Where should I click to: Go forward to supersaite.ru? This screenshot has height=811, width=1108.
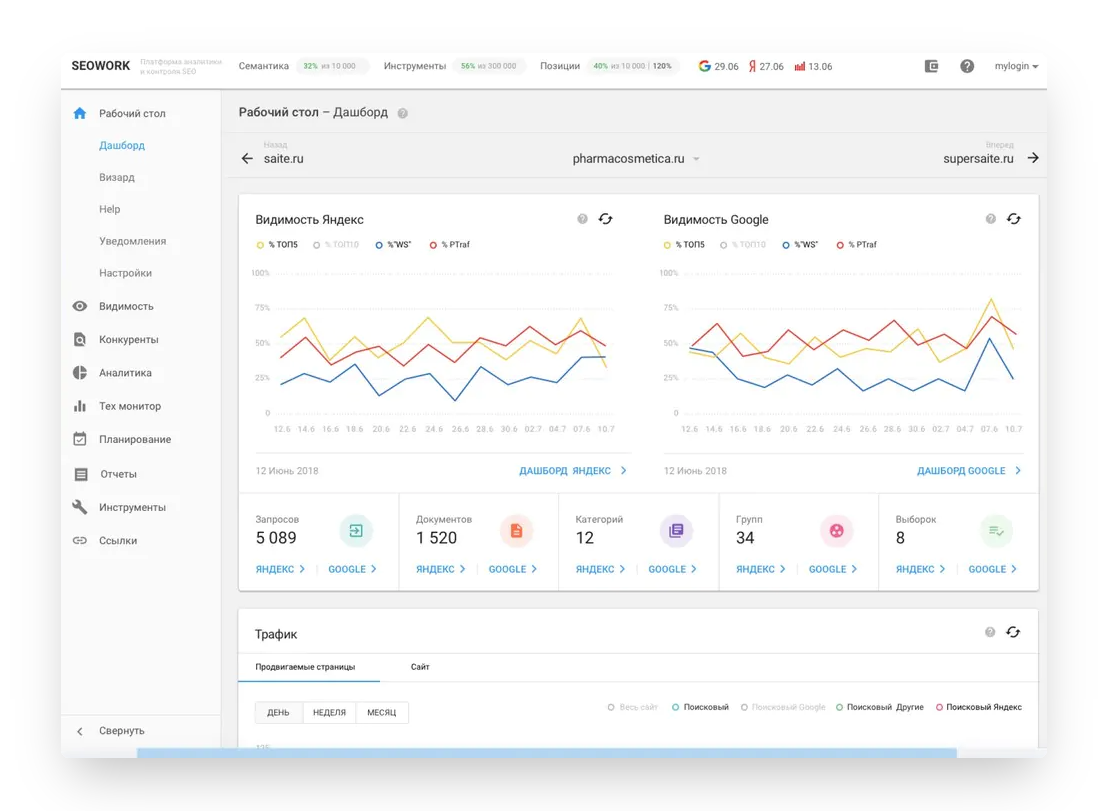(x=1033, y=158)
